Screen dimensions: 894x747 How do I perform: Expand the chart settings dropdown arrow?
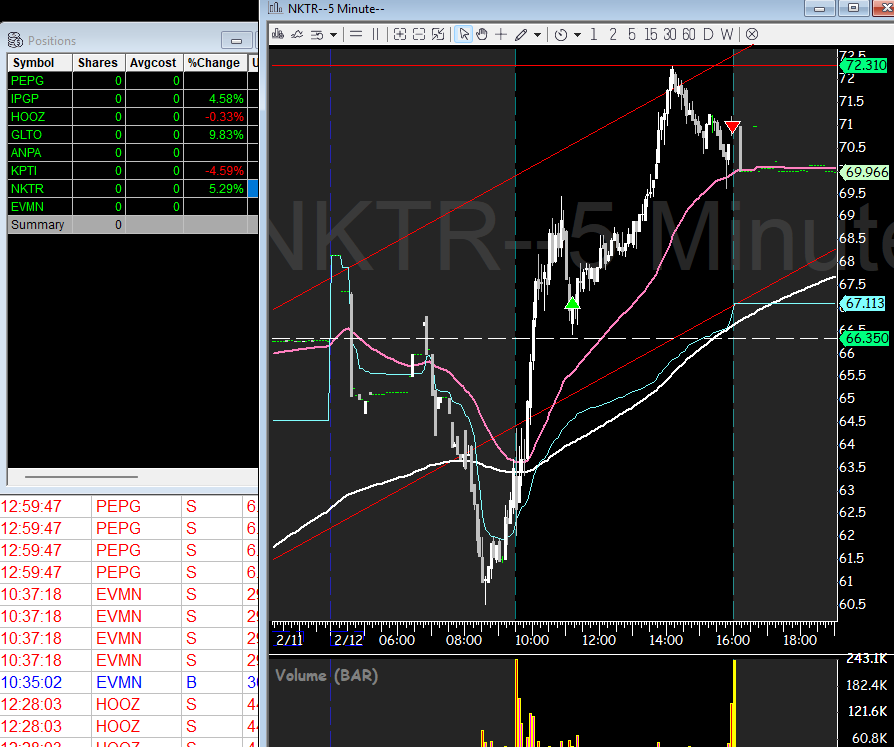(334, 35)
